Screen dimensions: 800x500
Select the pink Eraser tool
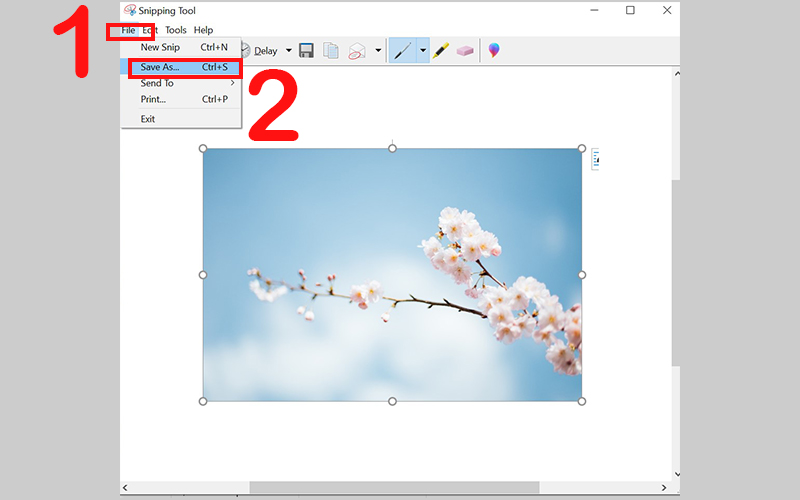coord(465,51)
